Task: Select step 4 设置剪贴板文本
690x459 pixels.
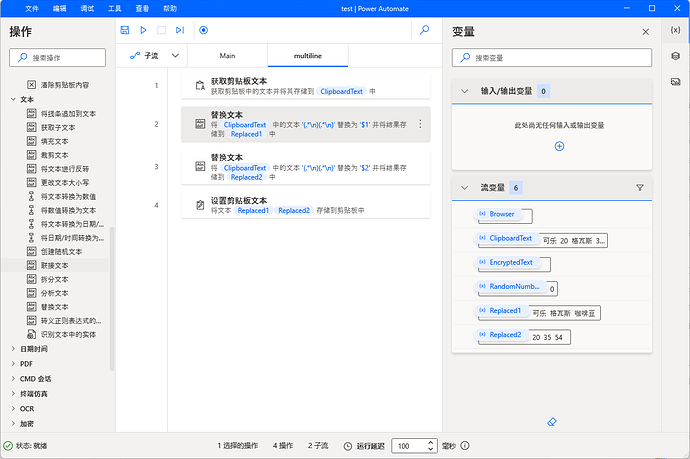Action: (305, 205)
